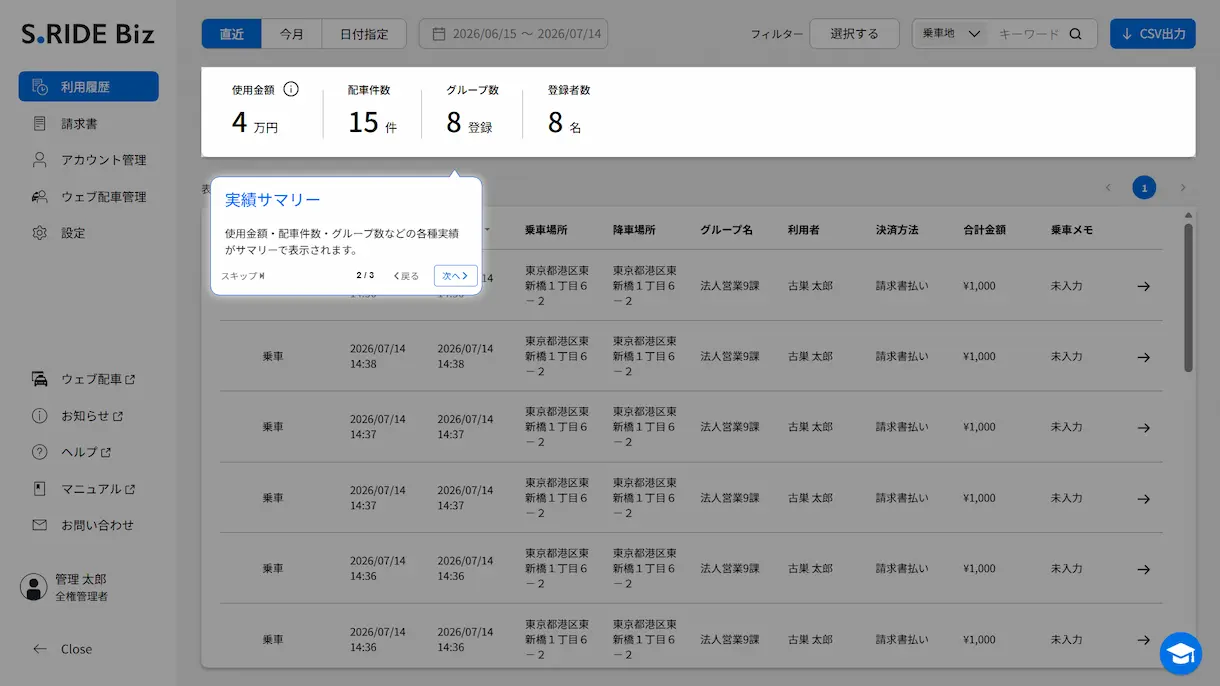The width and height of the screenshot is (1220, 686).
Task: Click スキップ to skip the tour
Action: (243, 276)
